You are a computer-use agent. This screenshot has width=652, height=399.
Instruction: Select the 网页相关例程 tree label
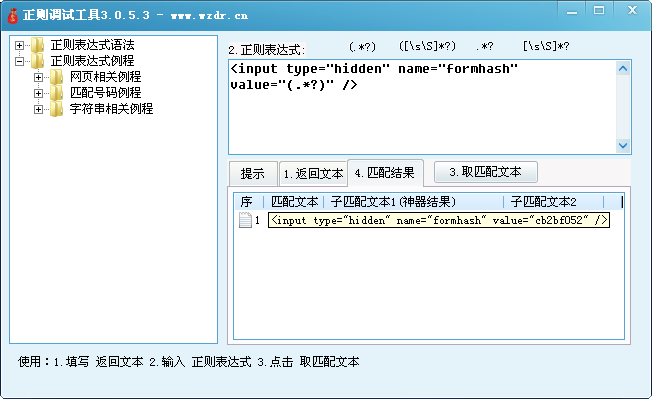(x=106, y=77)
